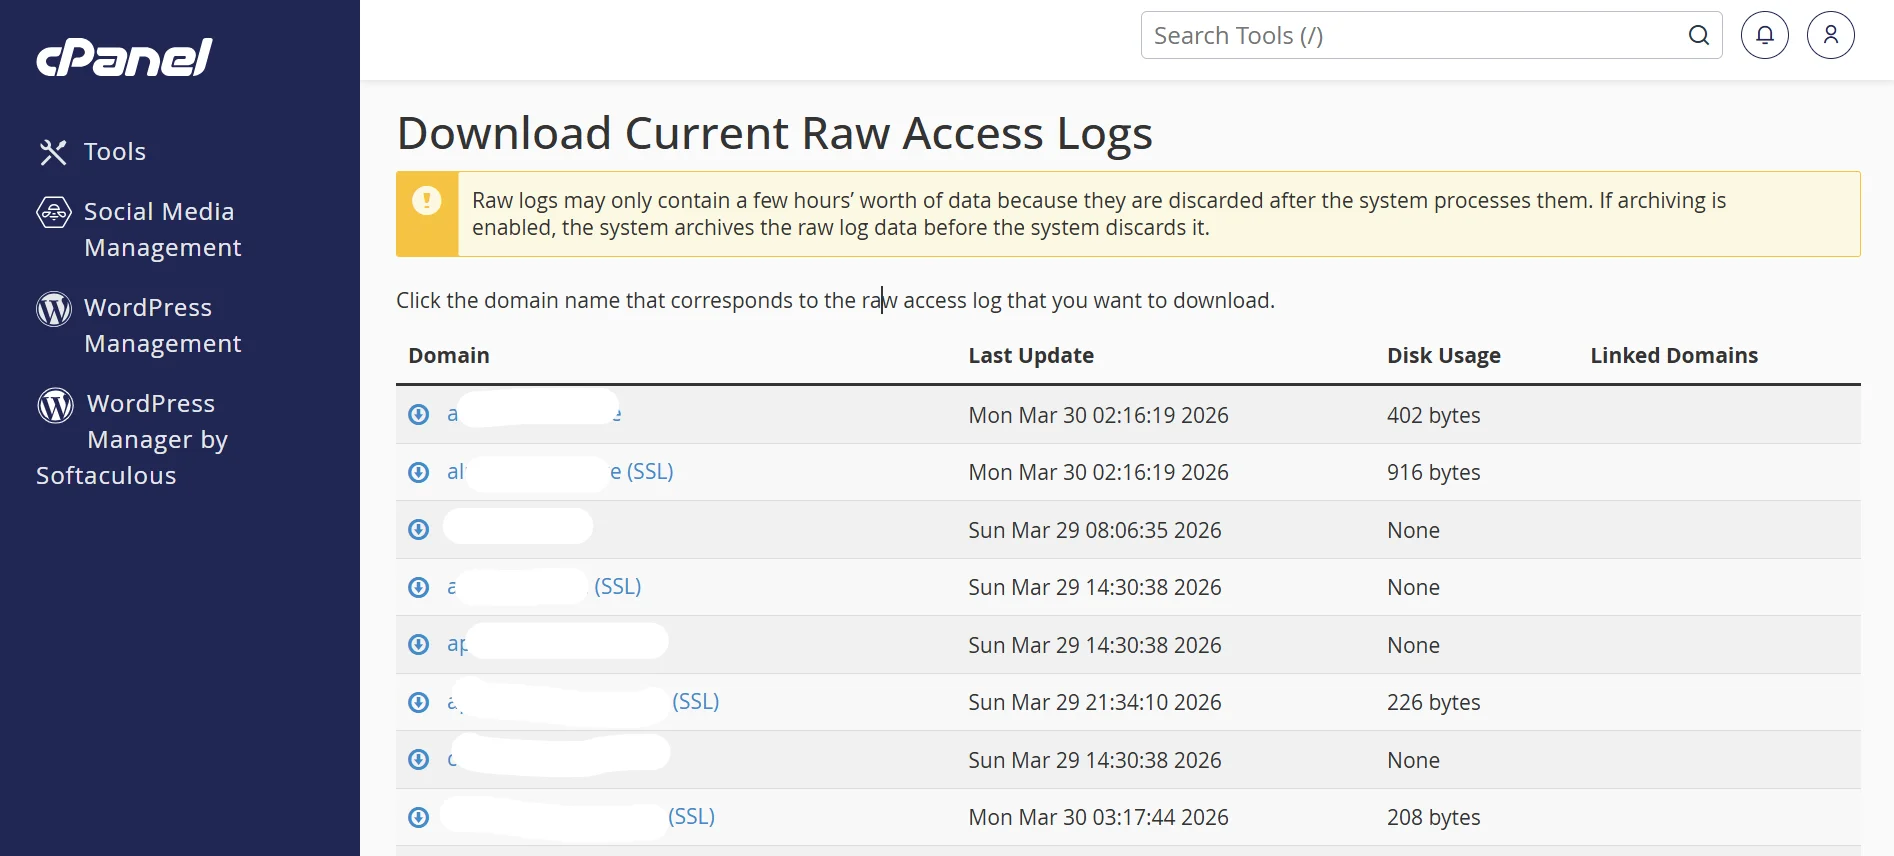
Task: Download log icon for the 916 bytes row
Action: (x=419, y=472)
